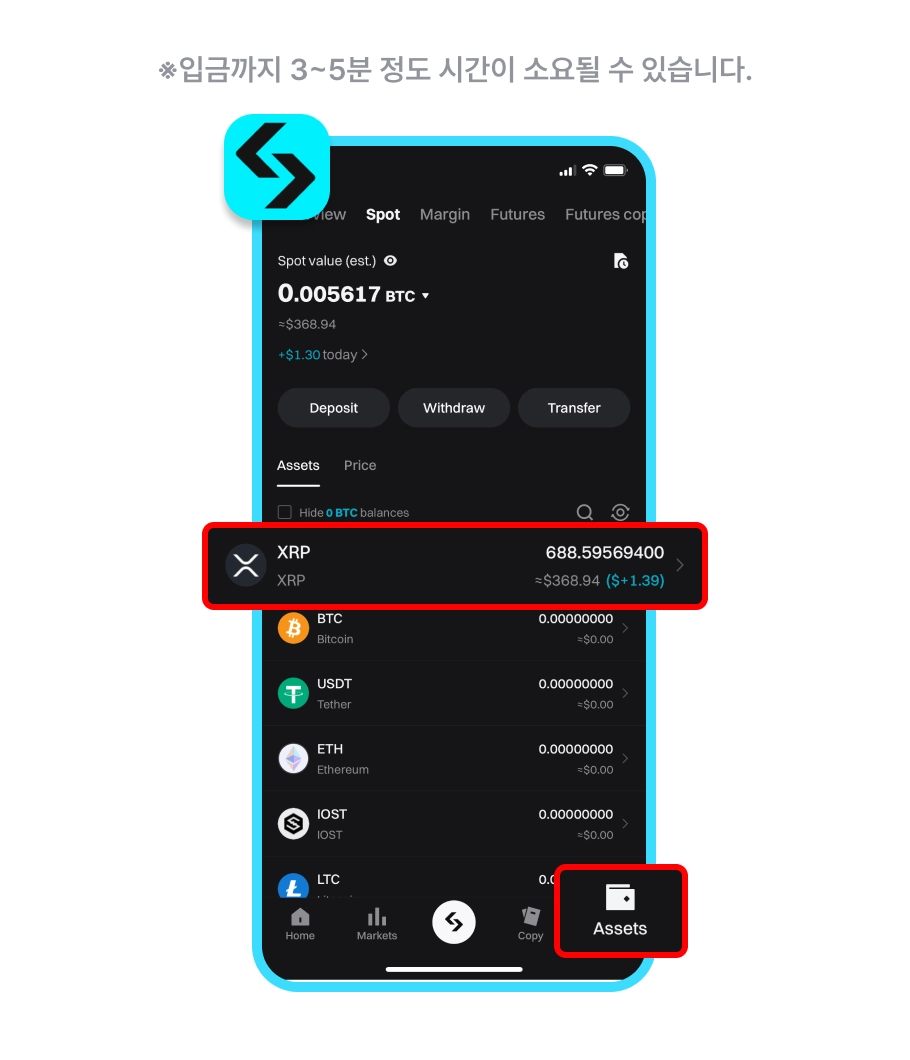This screenshot has height=1060, width=910.
Task: Switch to the Futures tab
Action: click(x=517, y=214)
